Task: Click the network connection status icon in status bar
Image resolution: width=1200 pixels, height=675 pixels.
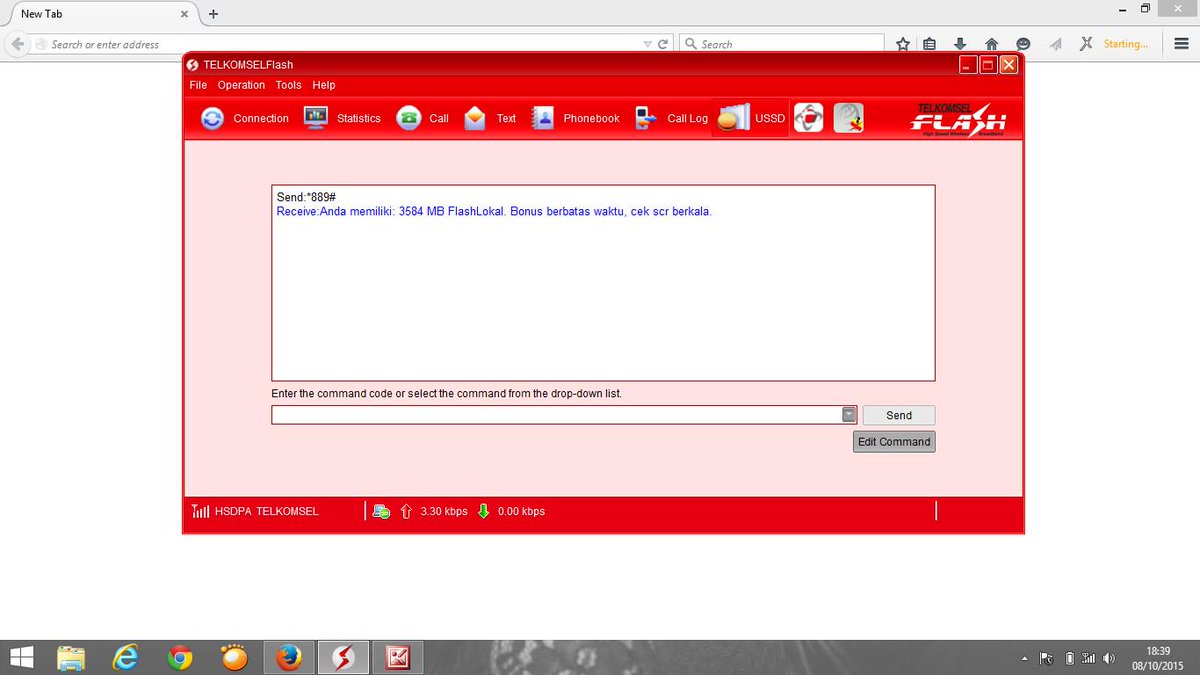Action: click(x=381, y=512)
